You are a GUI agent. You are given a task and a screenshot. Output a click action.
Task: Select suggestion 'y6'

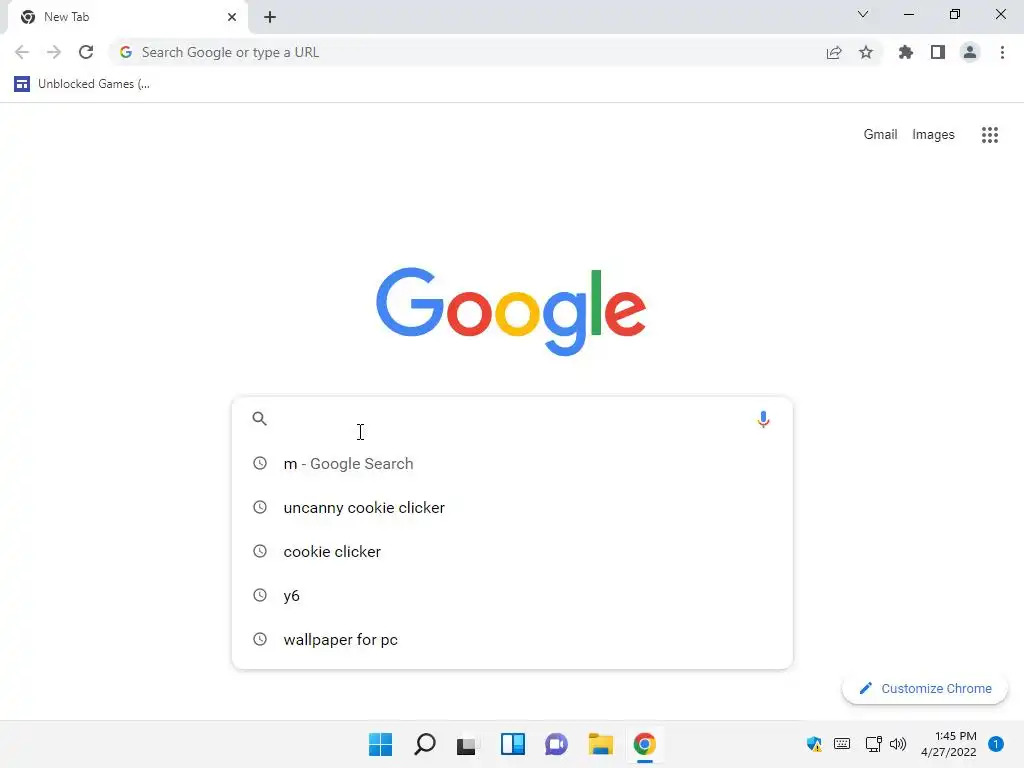512,596
